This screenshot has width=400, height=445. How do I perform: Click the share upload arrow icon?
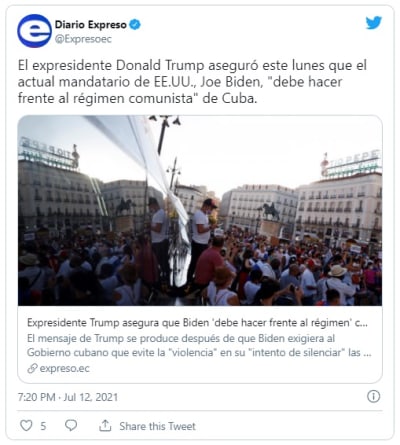(x=105, y=426)
